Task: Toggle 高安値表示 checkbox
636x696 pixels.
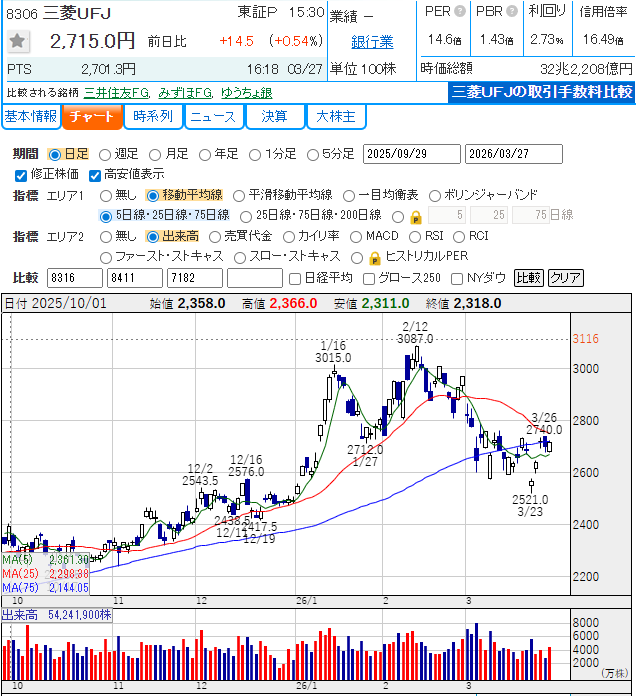Action: pyautogui.click(x=95, y=176)
